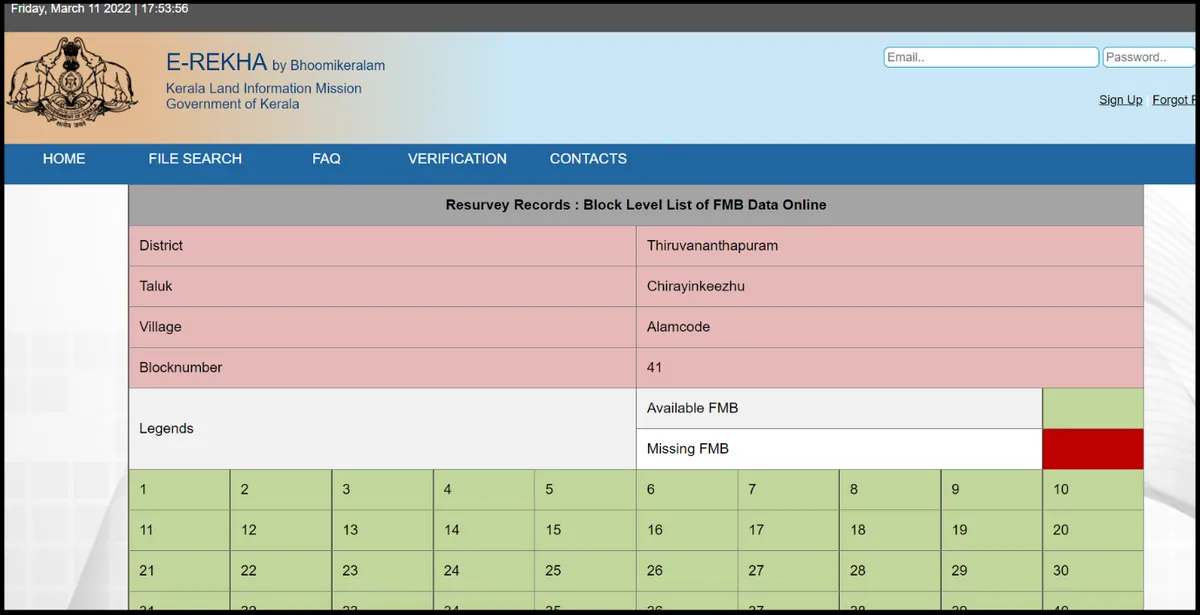1200x615 pixels.
Task: Select FMB number 6 cell
Action: point(686,490)
